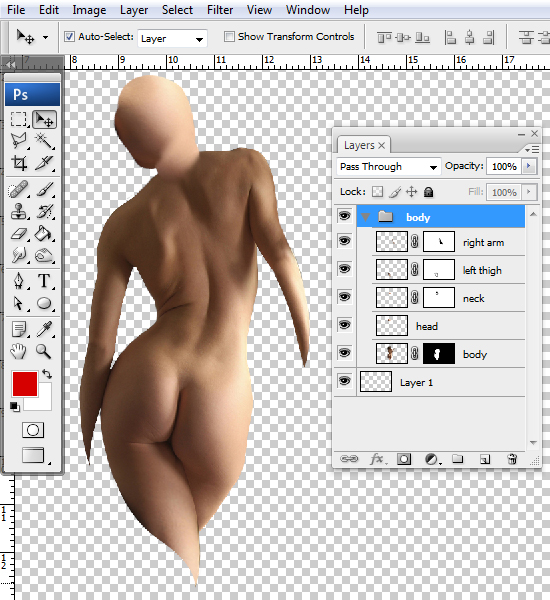Select the History Brush tool

(44, 211)
